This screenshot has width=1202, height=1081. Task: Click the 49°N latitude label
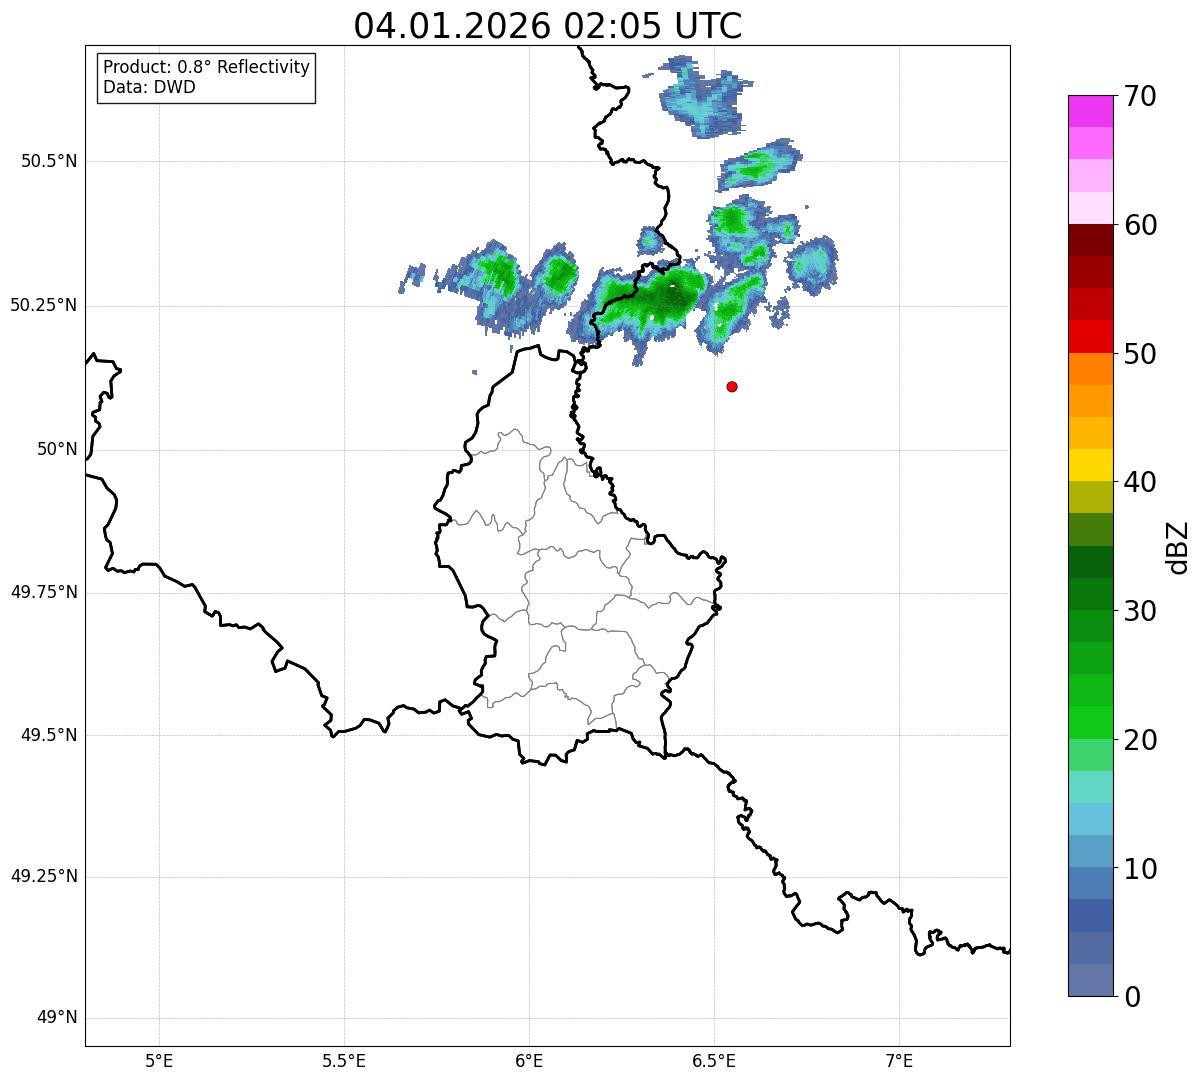(57, 1018)
